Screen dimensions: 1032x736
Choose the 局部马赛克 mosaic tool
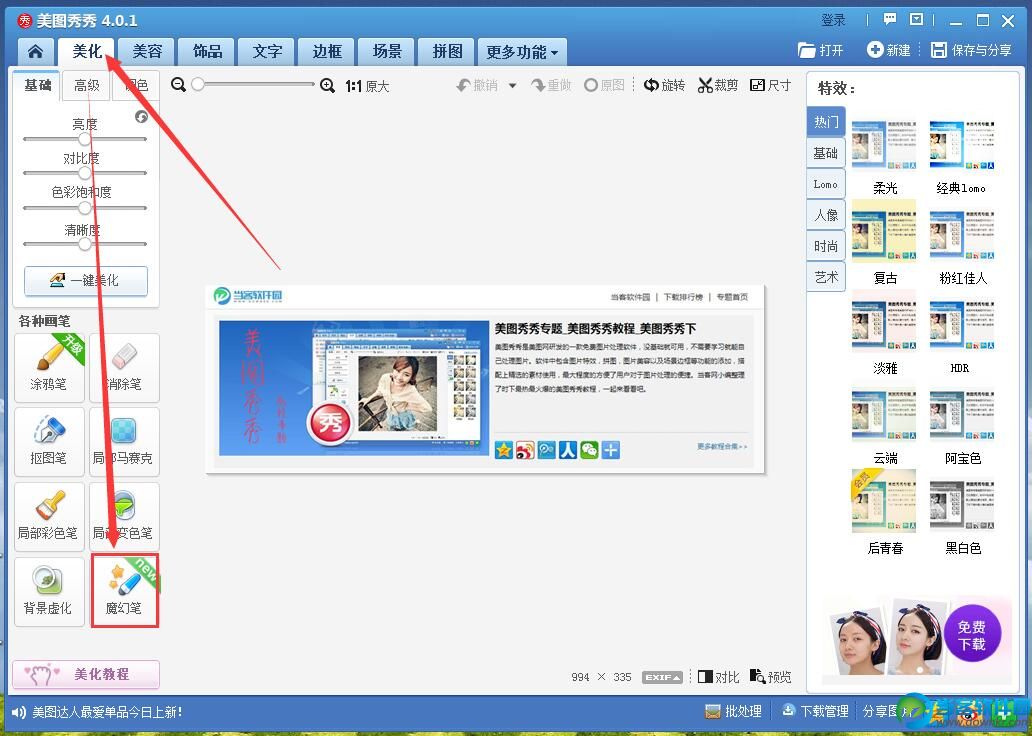[124, 442]
